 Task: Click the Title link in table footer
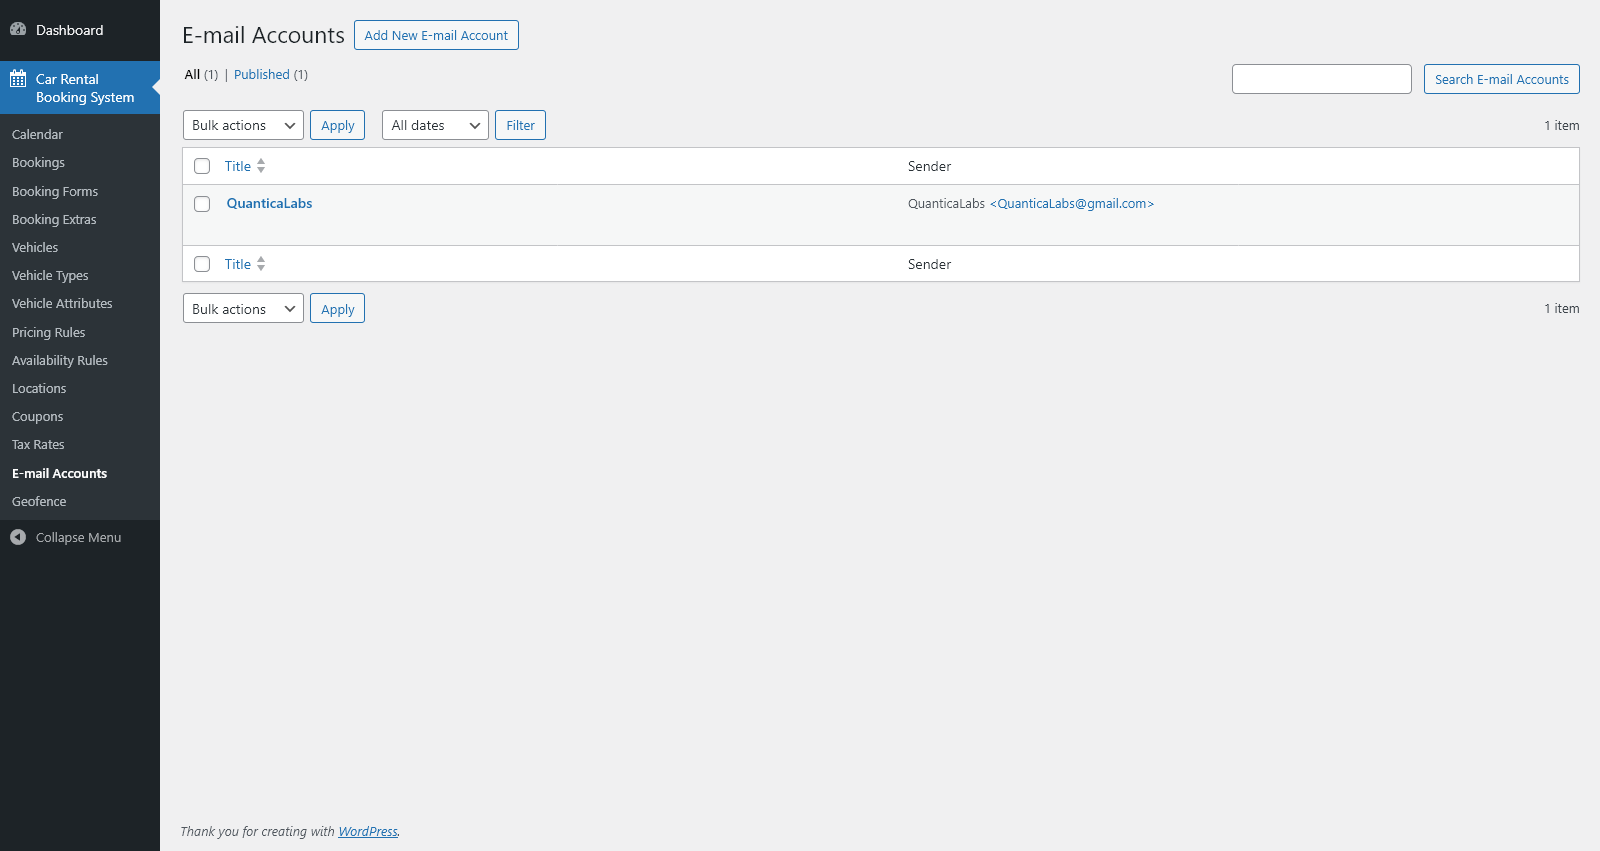(238, 264)
